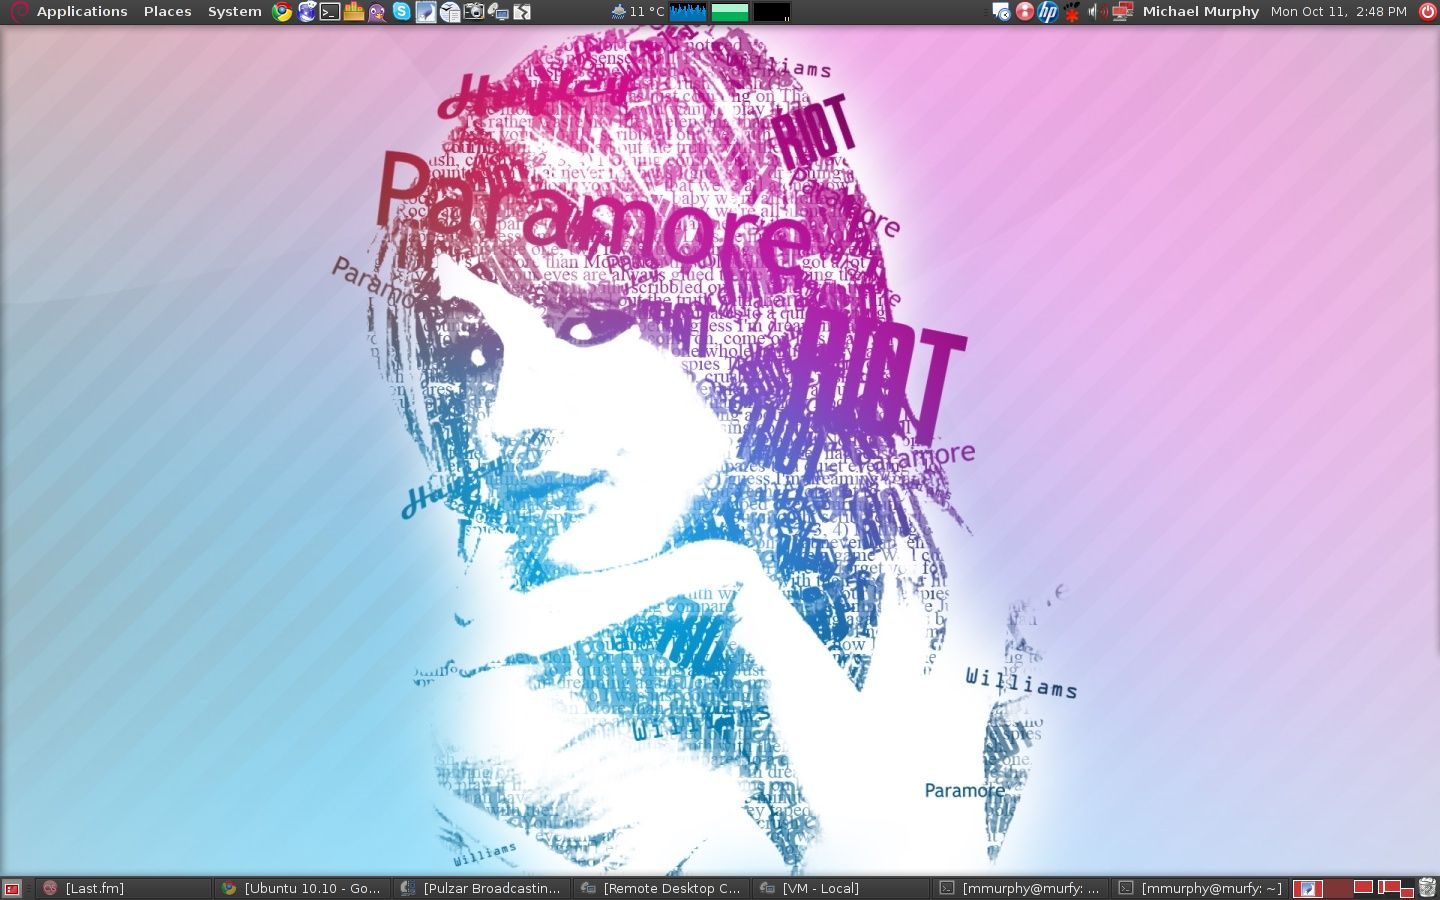Launch the orange audio mixer application

click(354, 12)
